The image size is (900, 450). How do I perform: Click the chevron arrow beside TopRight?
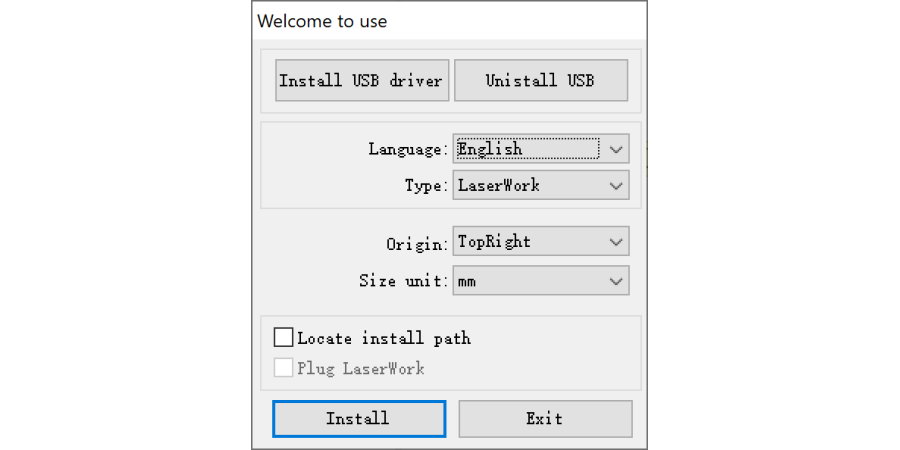[617, 242]
